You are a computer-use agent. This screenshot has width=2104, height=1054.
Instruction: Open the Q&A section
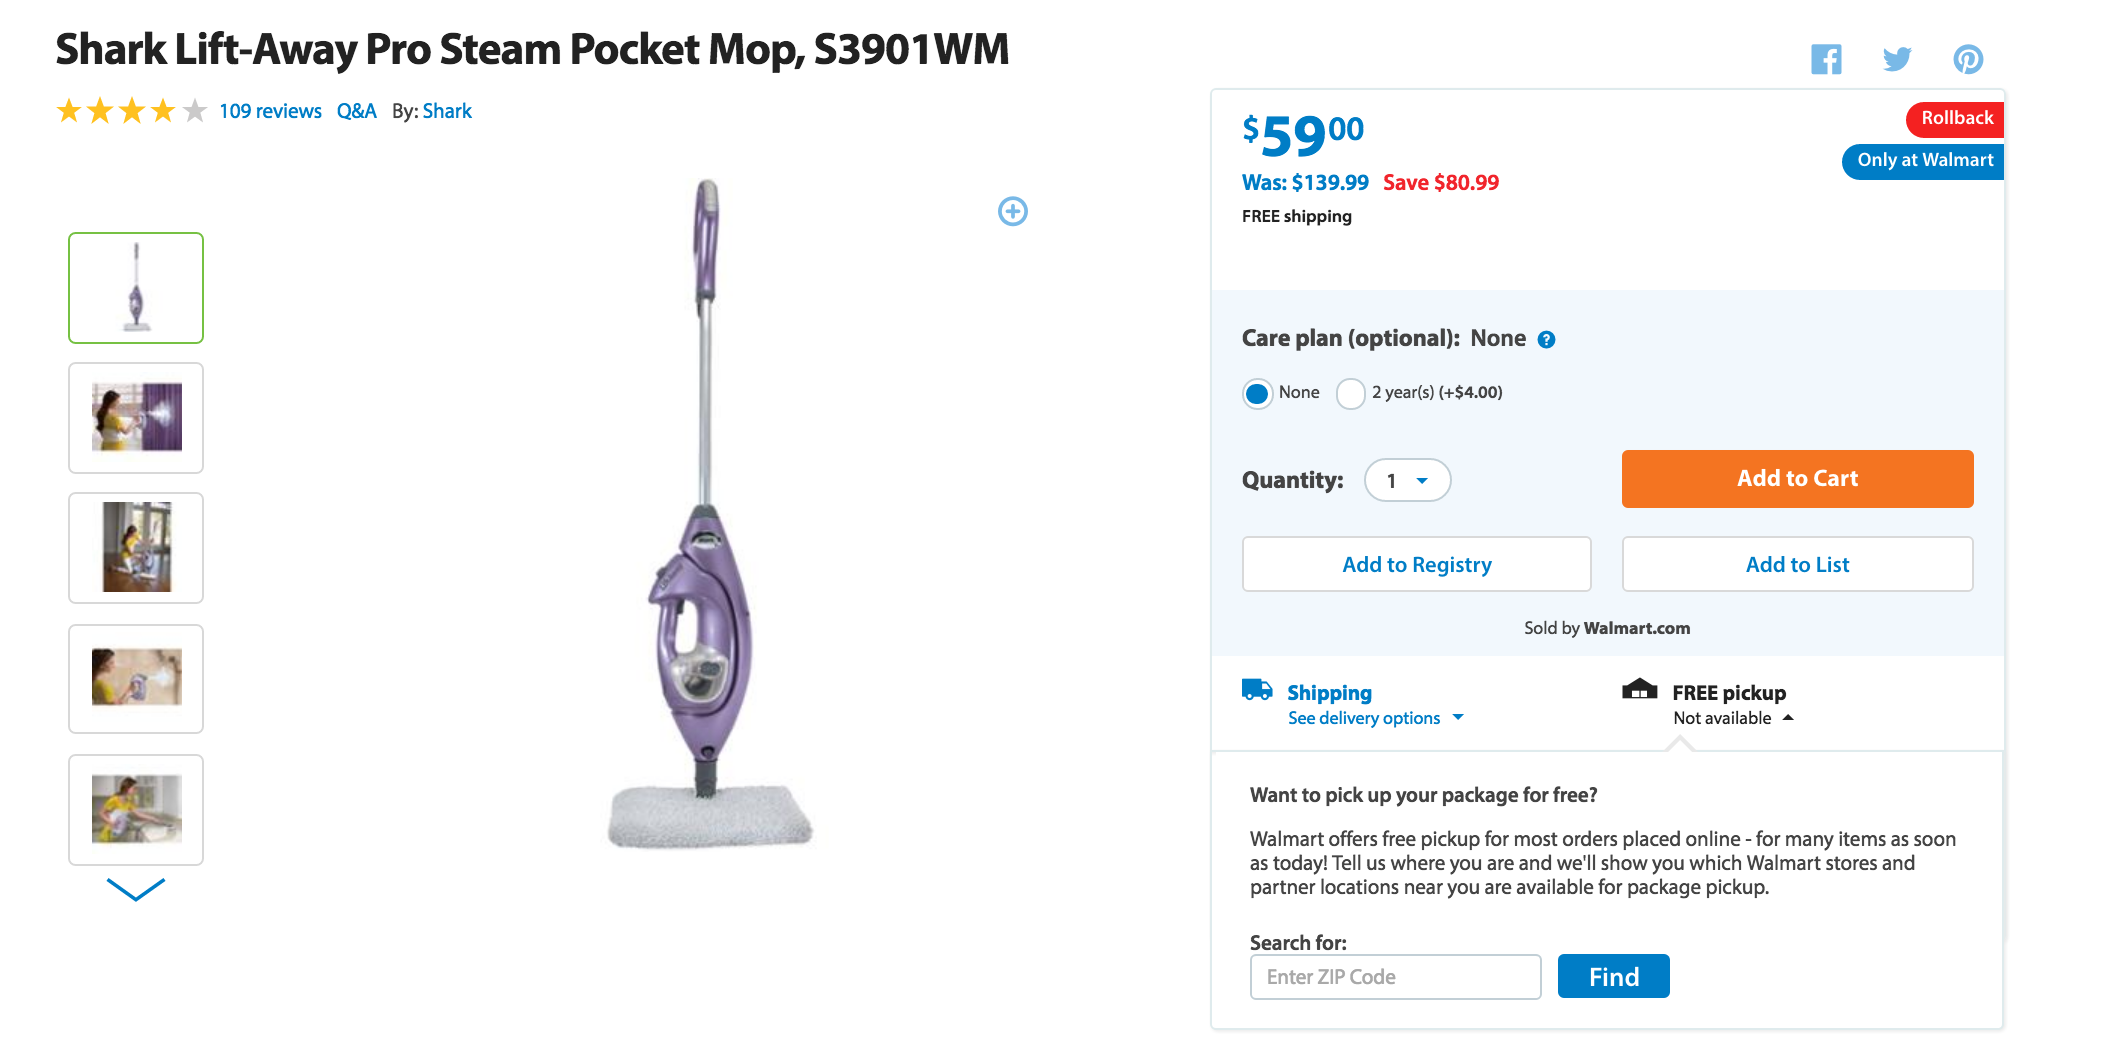tap(356, 111)
